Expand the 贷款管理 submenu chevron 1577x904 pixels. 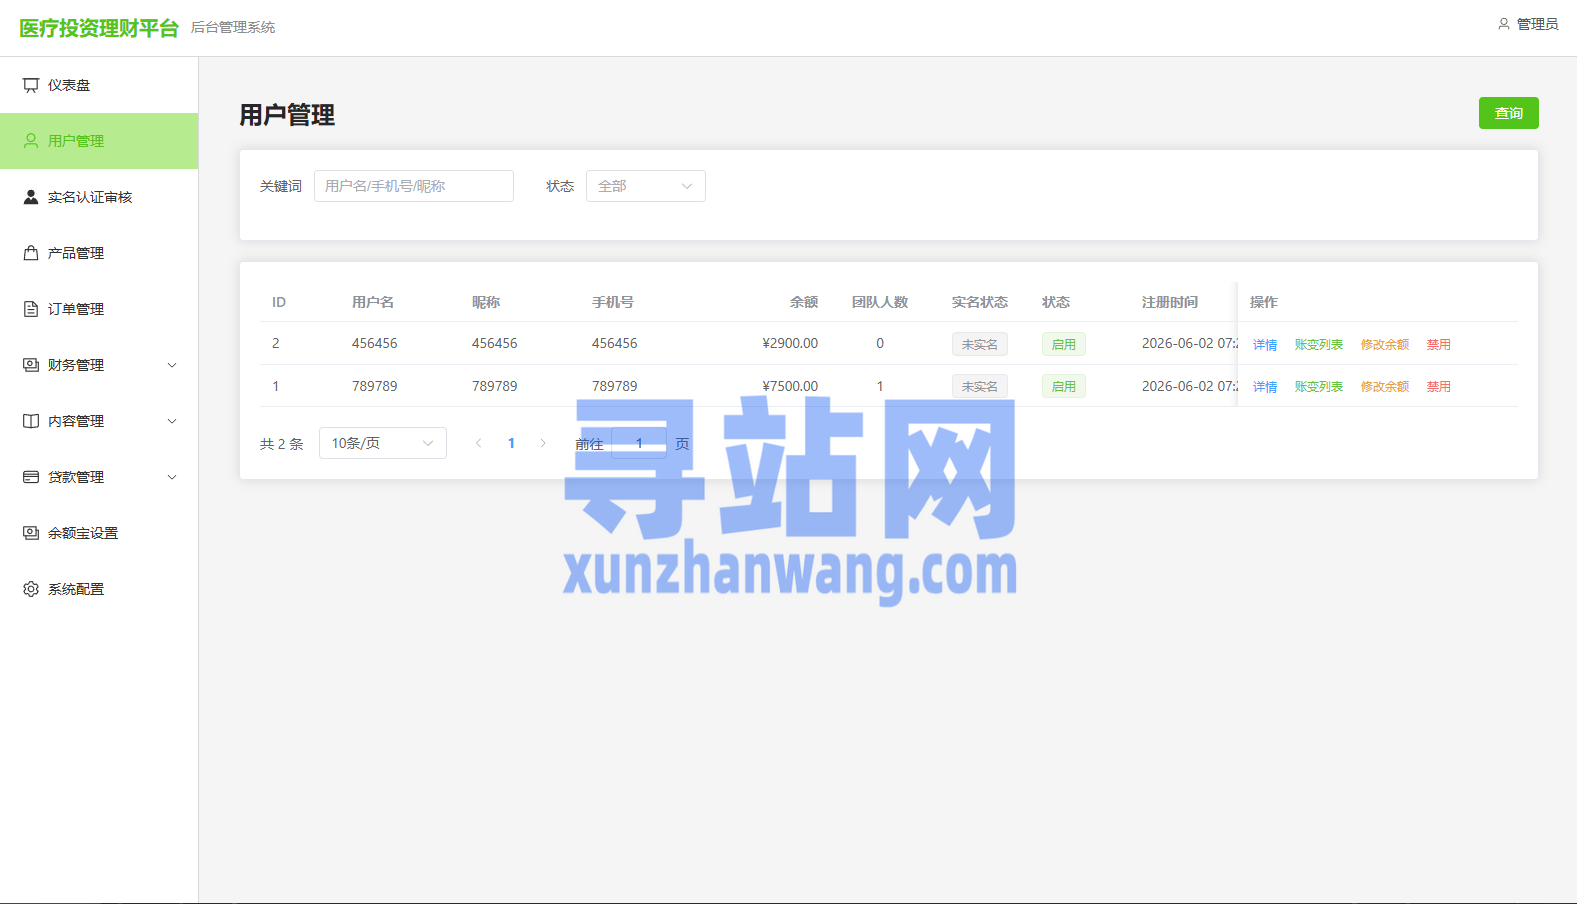[x=172, y=477]
